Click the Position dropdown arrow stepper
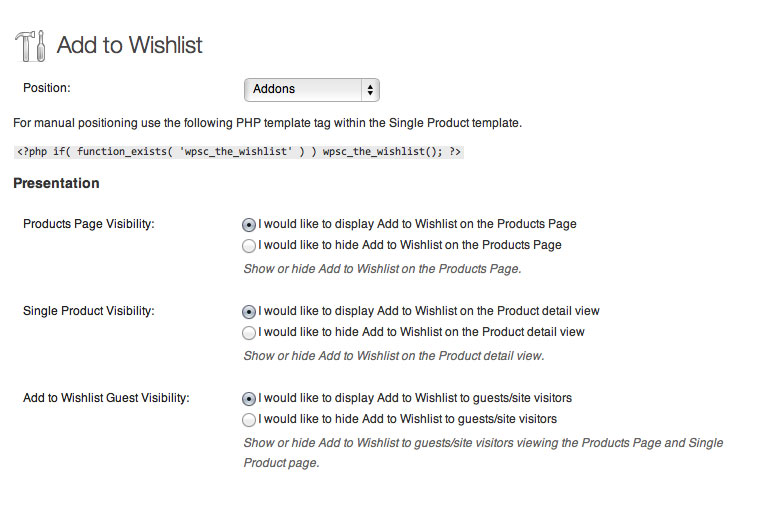This screenshot has height=505, width=766. [x=370, y=90]
